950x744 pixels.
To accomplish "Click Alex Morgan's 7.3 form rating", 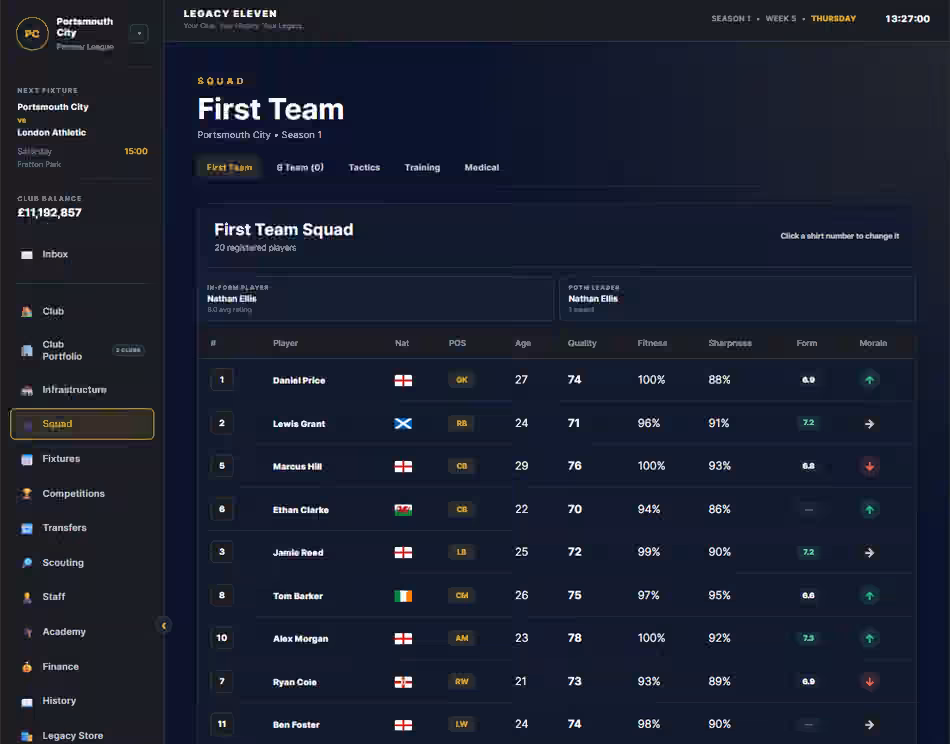I will click(808, 638).
